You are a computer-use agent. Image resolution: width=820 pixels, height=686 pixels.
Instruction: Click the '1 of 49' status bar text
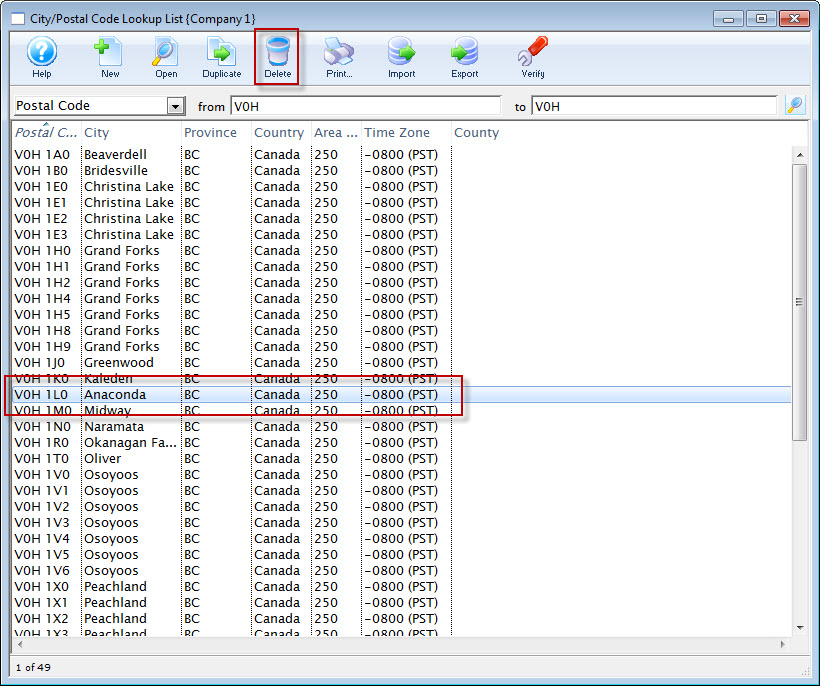click(x=33, y=667)
